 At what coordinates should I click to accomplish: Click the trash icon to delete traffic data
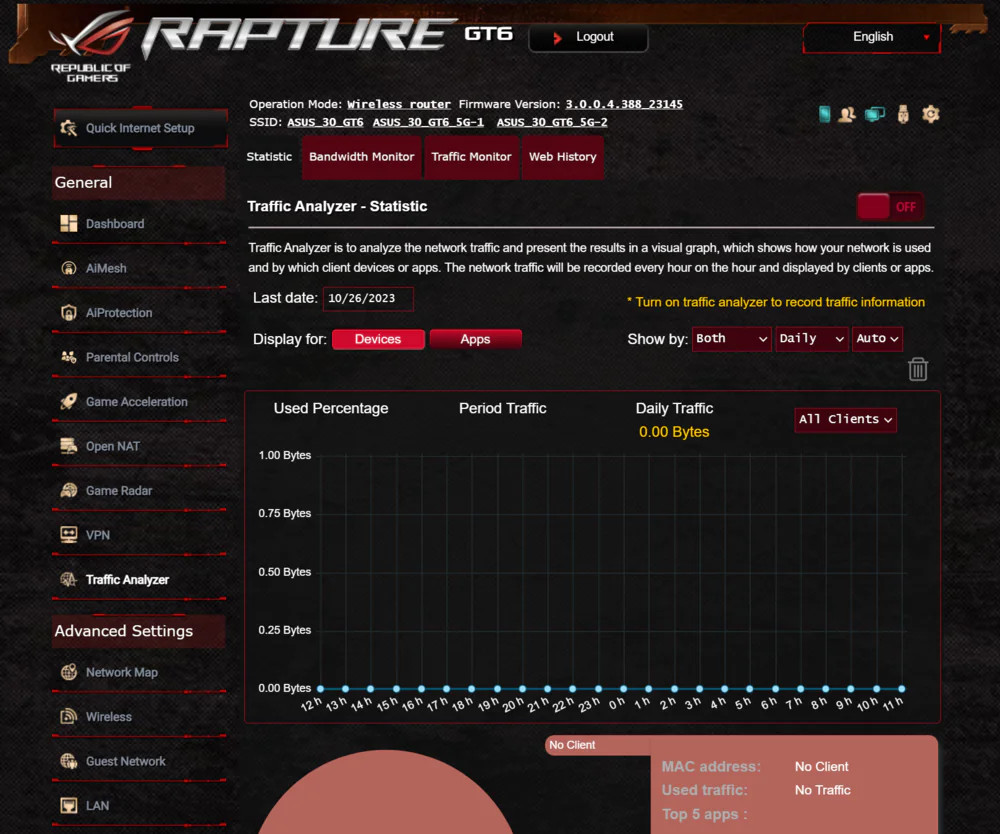click(x=918, y=369)
